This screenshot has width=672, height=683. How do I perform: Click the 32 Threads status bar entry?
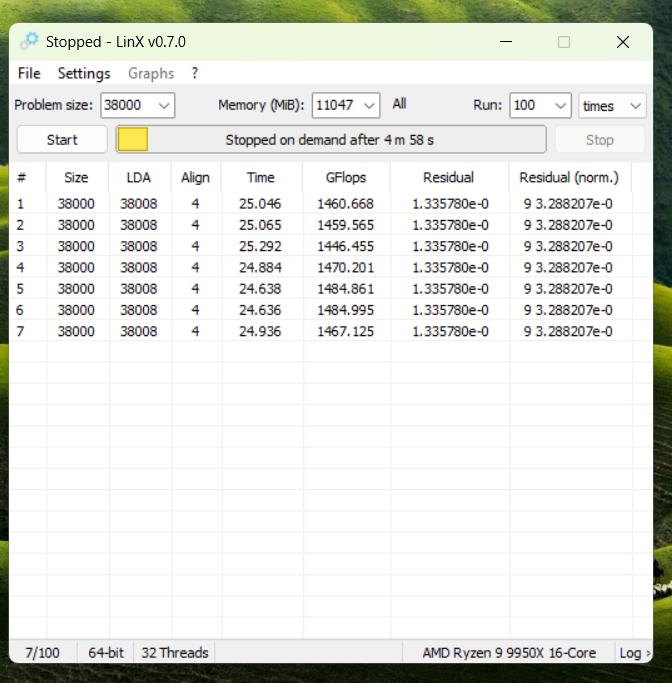(175, 653)
